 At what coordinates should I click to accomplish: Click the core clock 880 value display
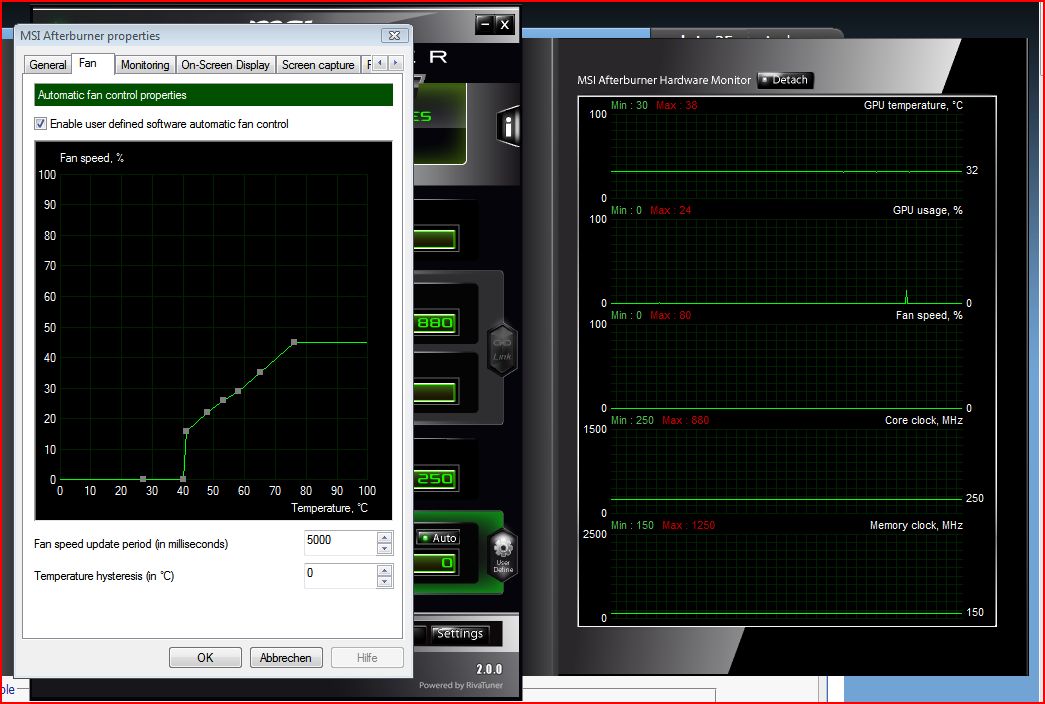435,323
